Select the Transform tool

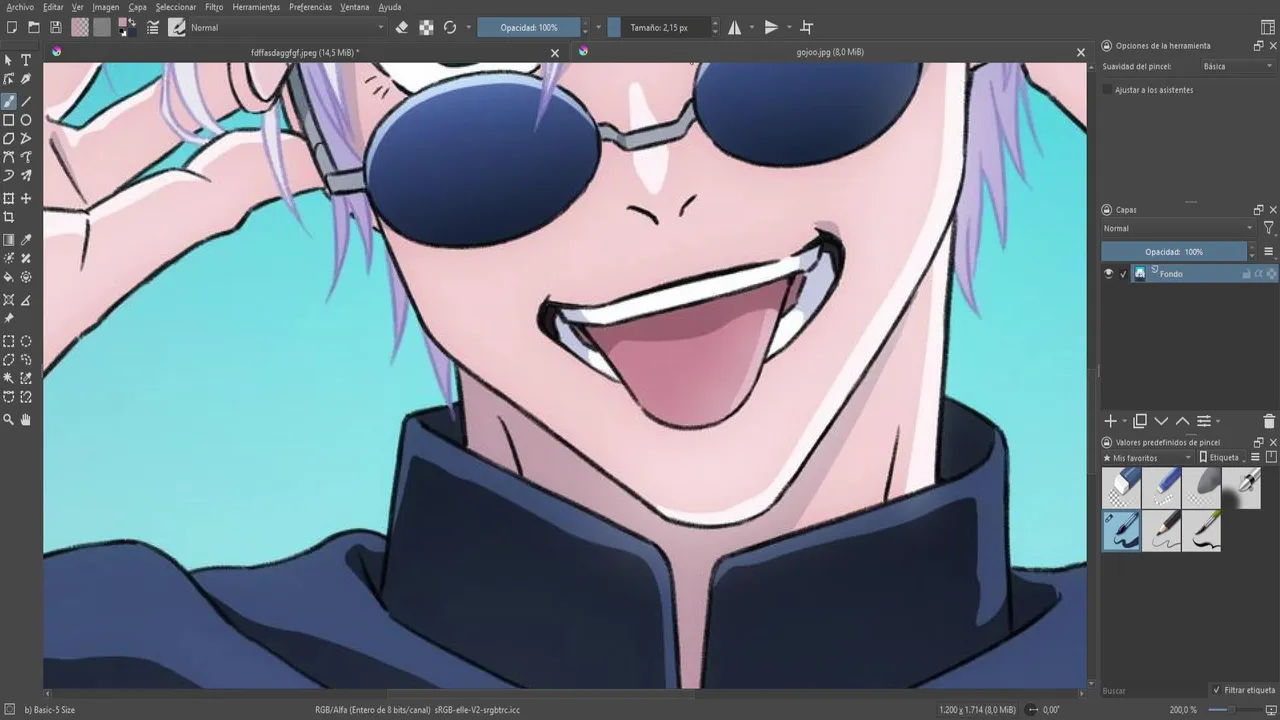click(x=9, y=198)
